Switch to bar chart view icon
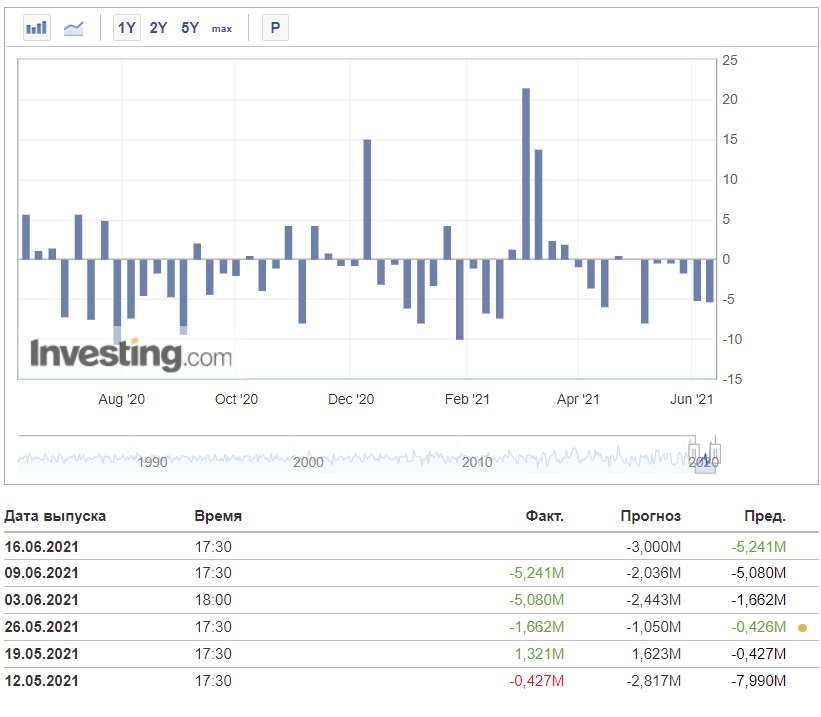The height and width of the screenshot is (717, 821). [x=37, y=28]
